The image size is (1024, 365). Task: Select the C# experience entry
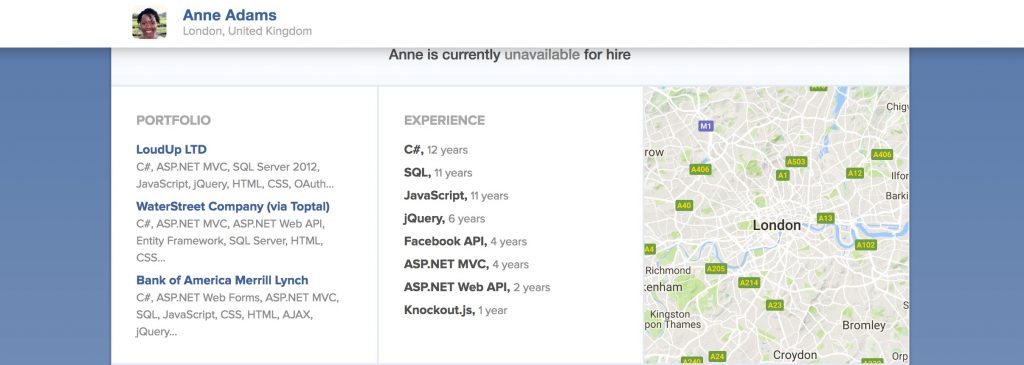[x=436, y=150]
